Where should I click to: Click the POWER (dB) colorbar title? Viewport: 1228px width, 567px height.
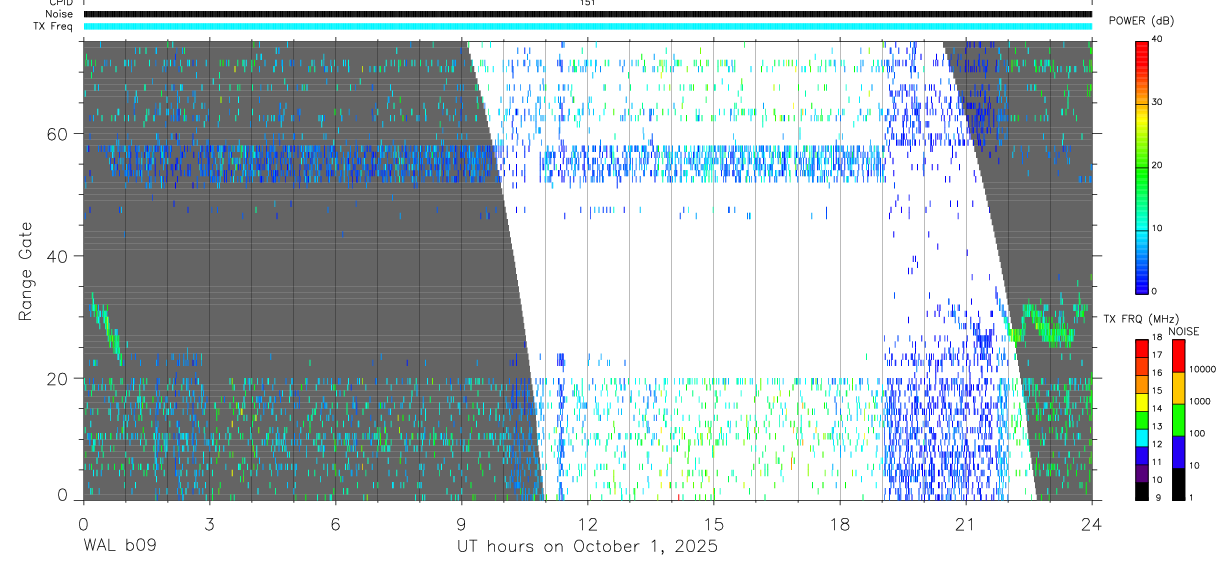point(1143,21)
